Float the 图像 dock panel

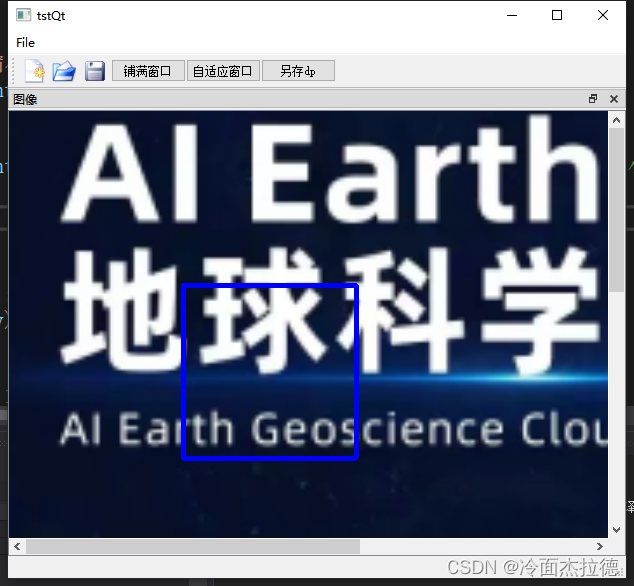pos(593,99)
